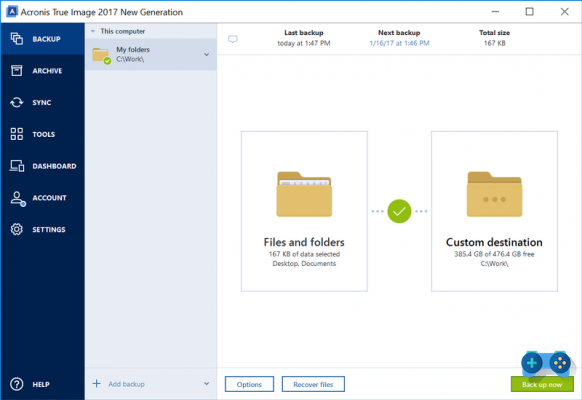The image size is (582, 400).
Task: Open the Backup section icon
Action: tap(17, 39)
